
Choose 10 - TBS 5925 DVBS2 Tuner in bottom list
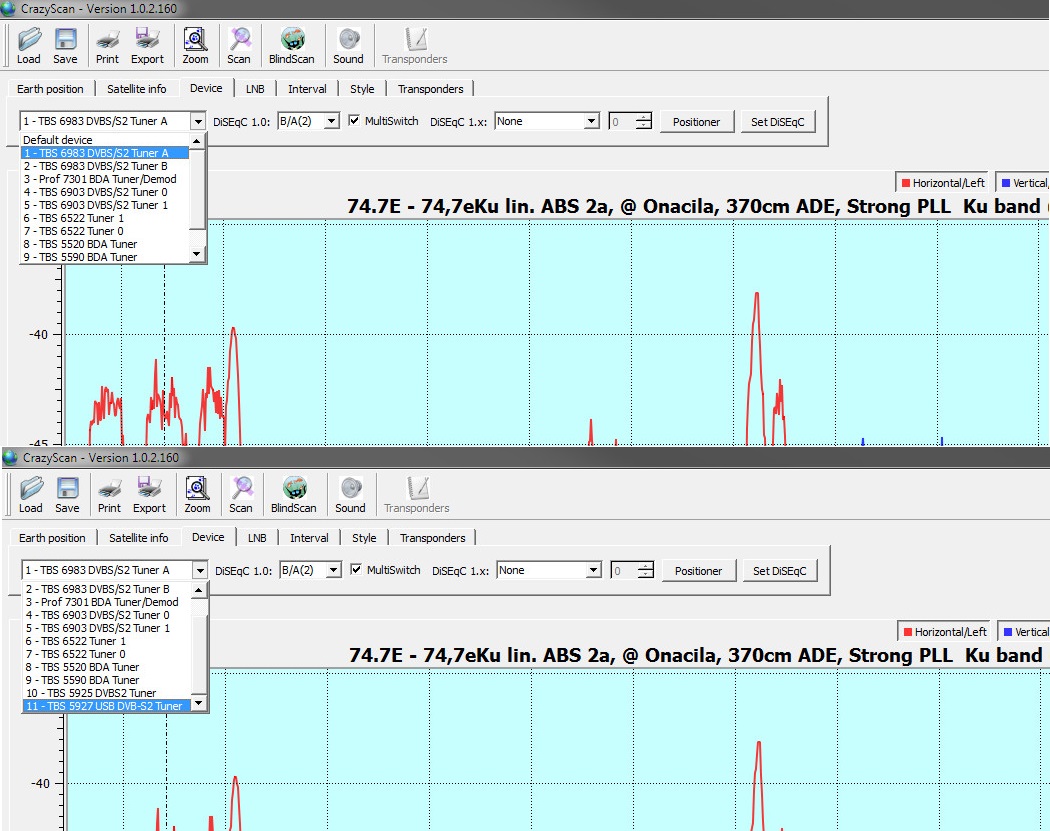107,693
